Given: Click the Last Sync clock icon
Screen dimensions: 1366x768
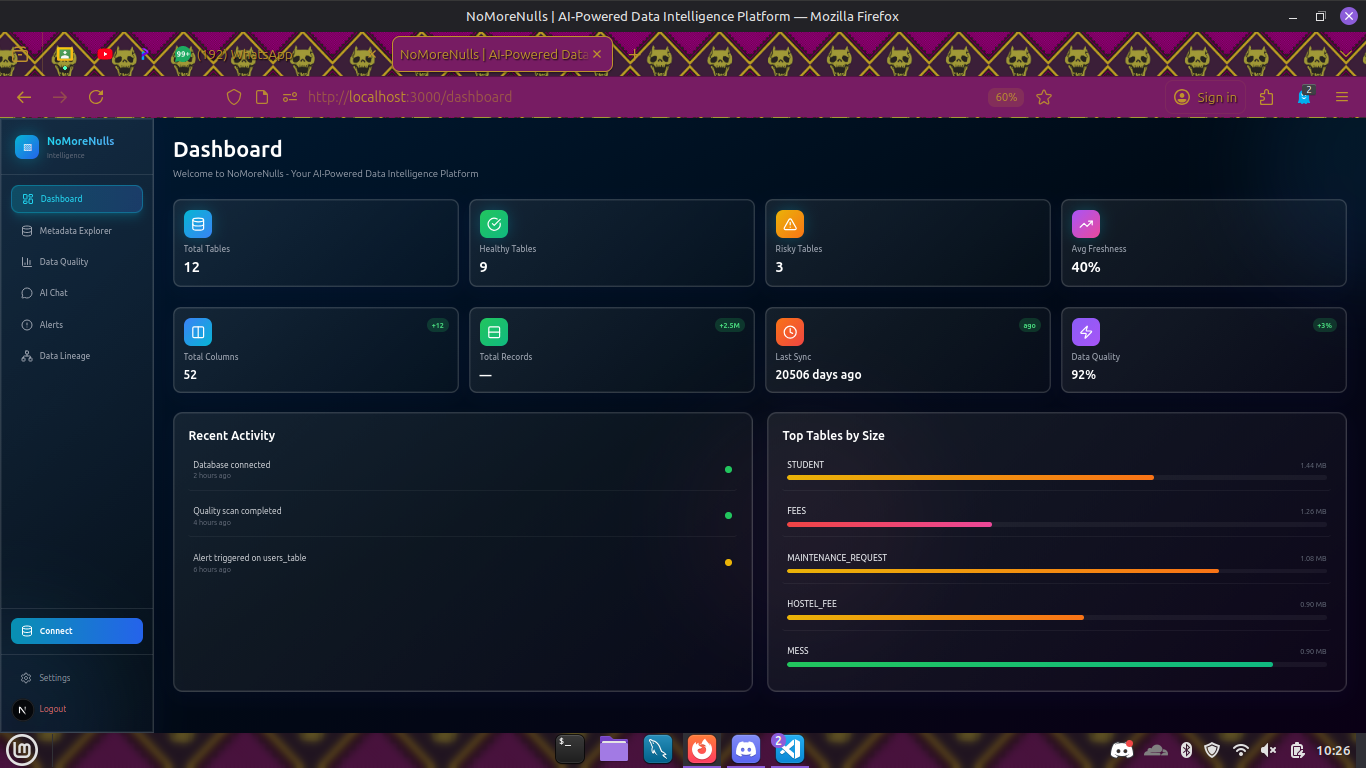Looking at the screenshot, I should [x=789, y=332].
